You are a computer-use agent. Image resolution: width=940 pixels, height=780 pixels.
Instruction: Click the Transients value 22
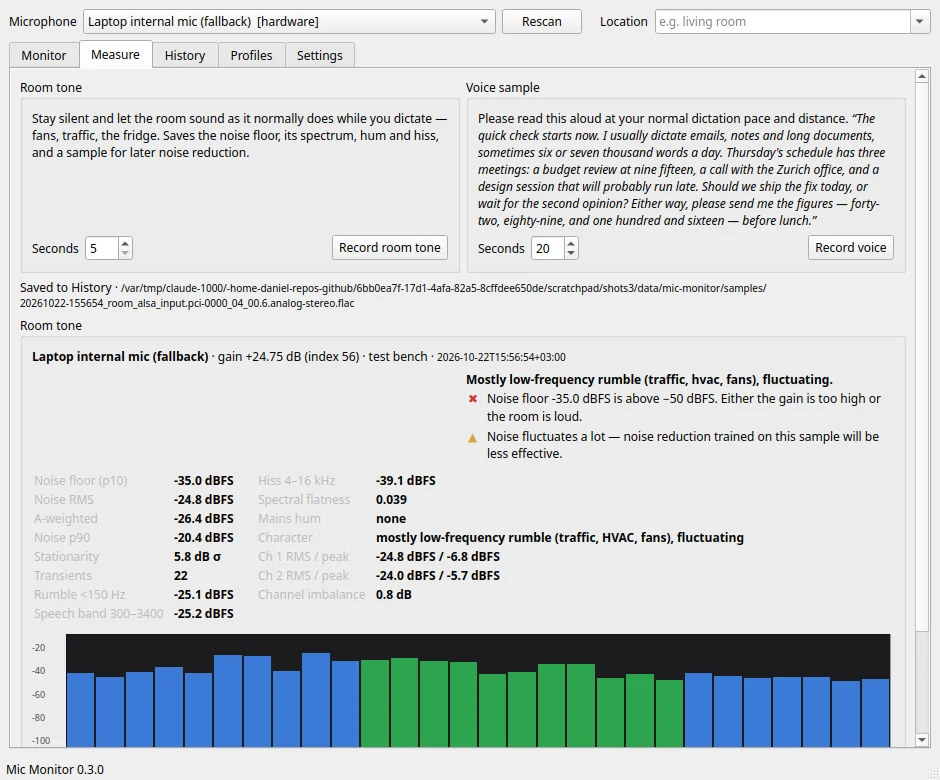click(180, 576)
